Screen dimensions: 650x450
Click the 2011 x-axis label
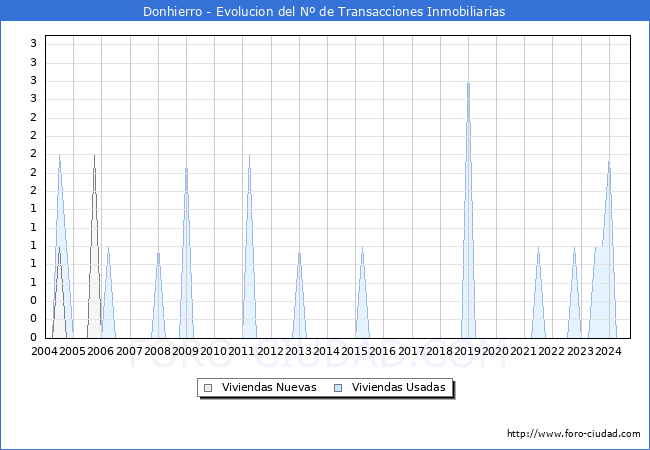pos(242,351)
